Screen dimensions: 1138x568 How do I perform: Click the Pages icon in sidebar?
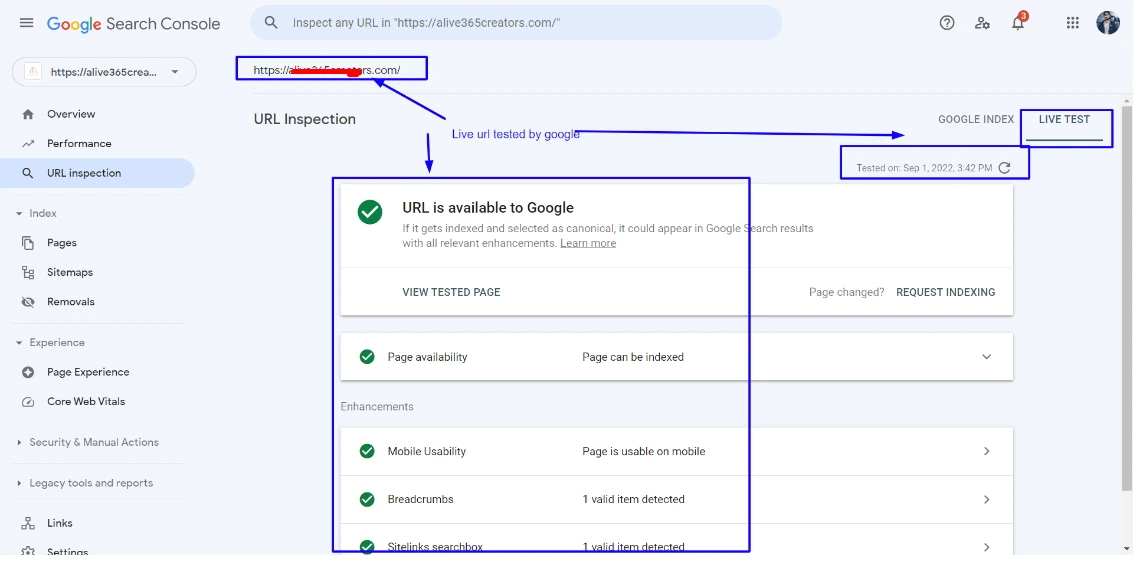click(28, 243)
